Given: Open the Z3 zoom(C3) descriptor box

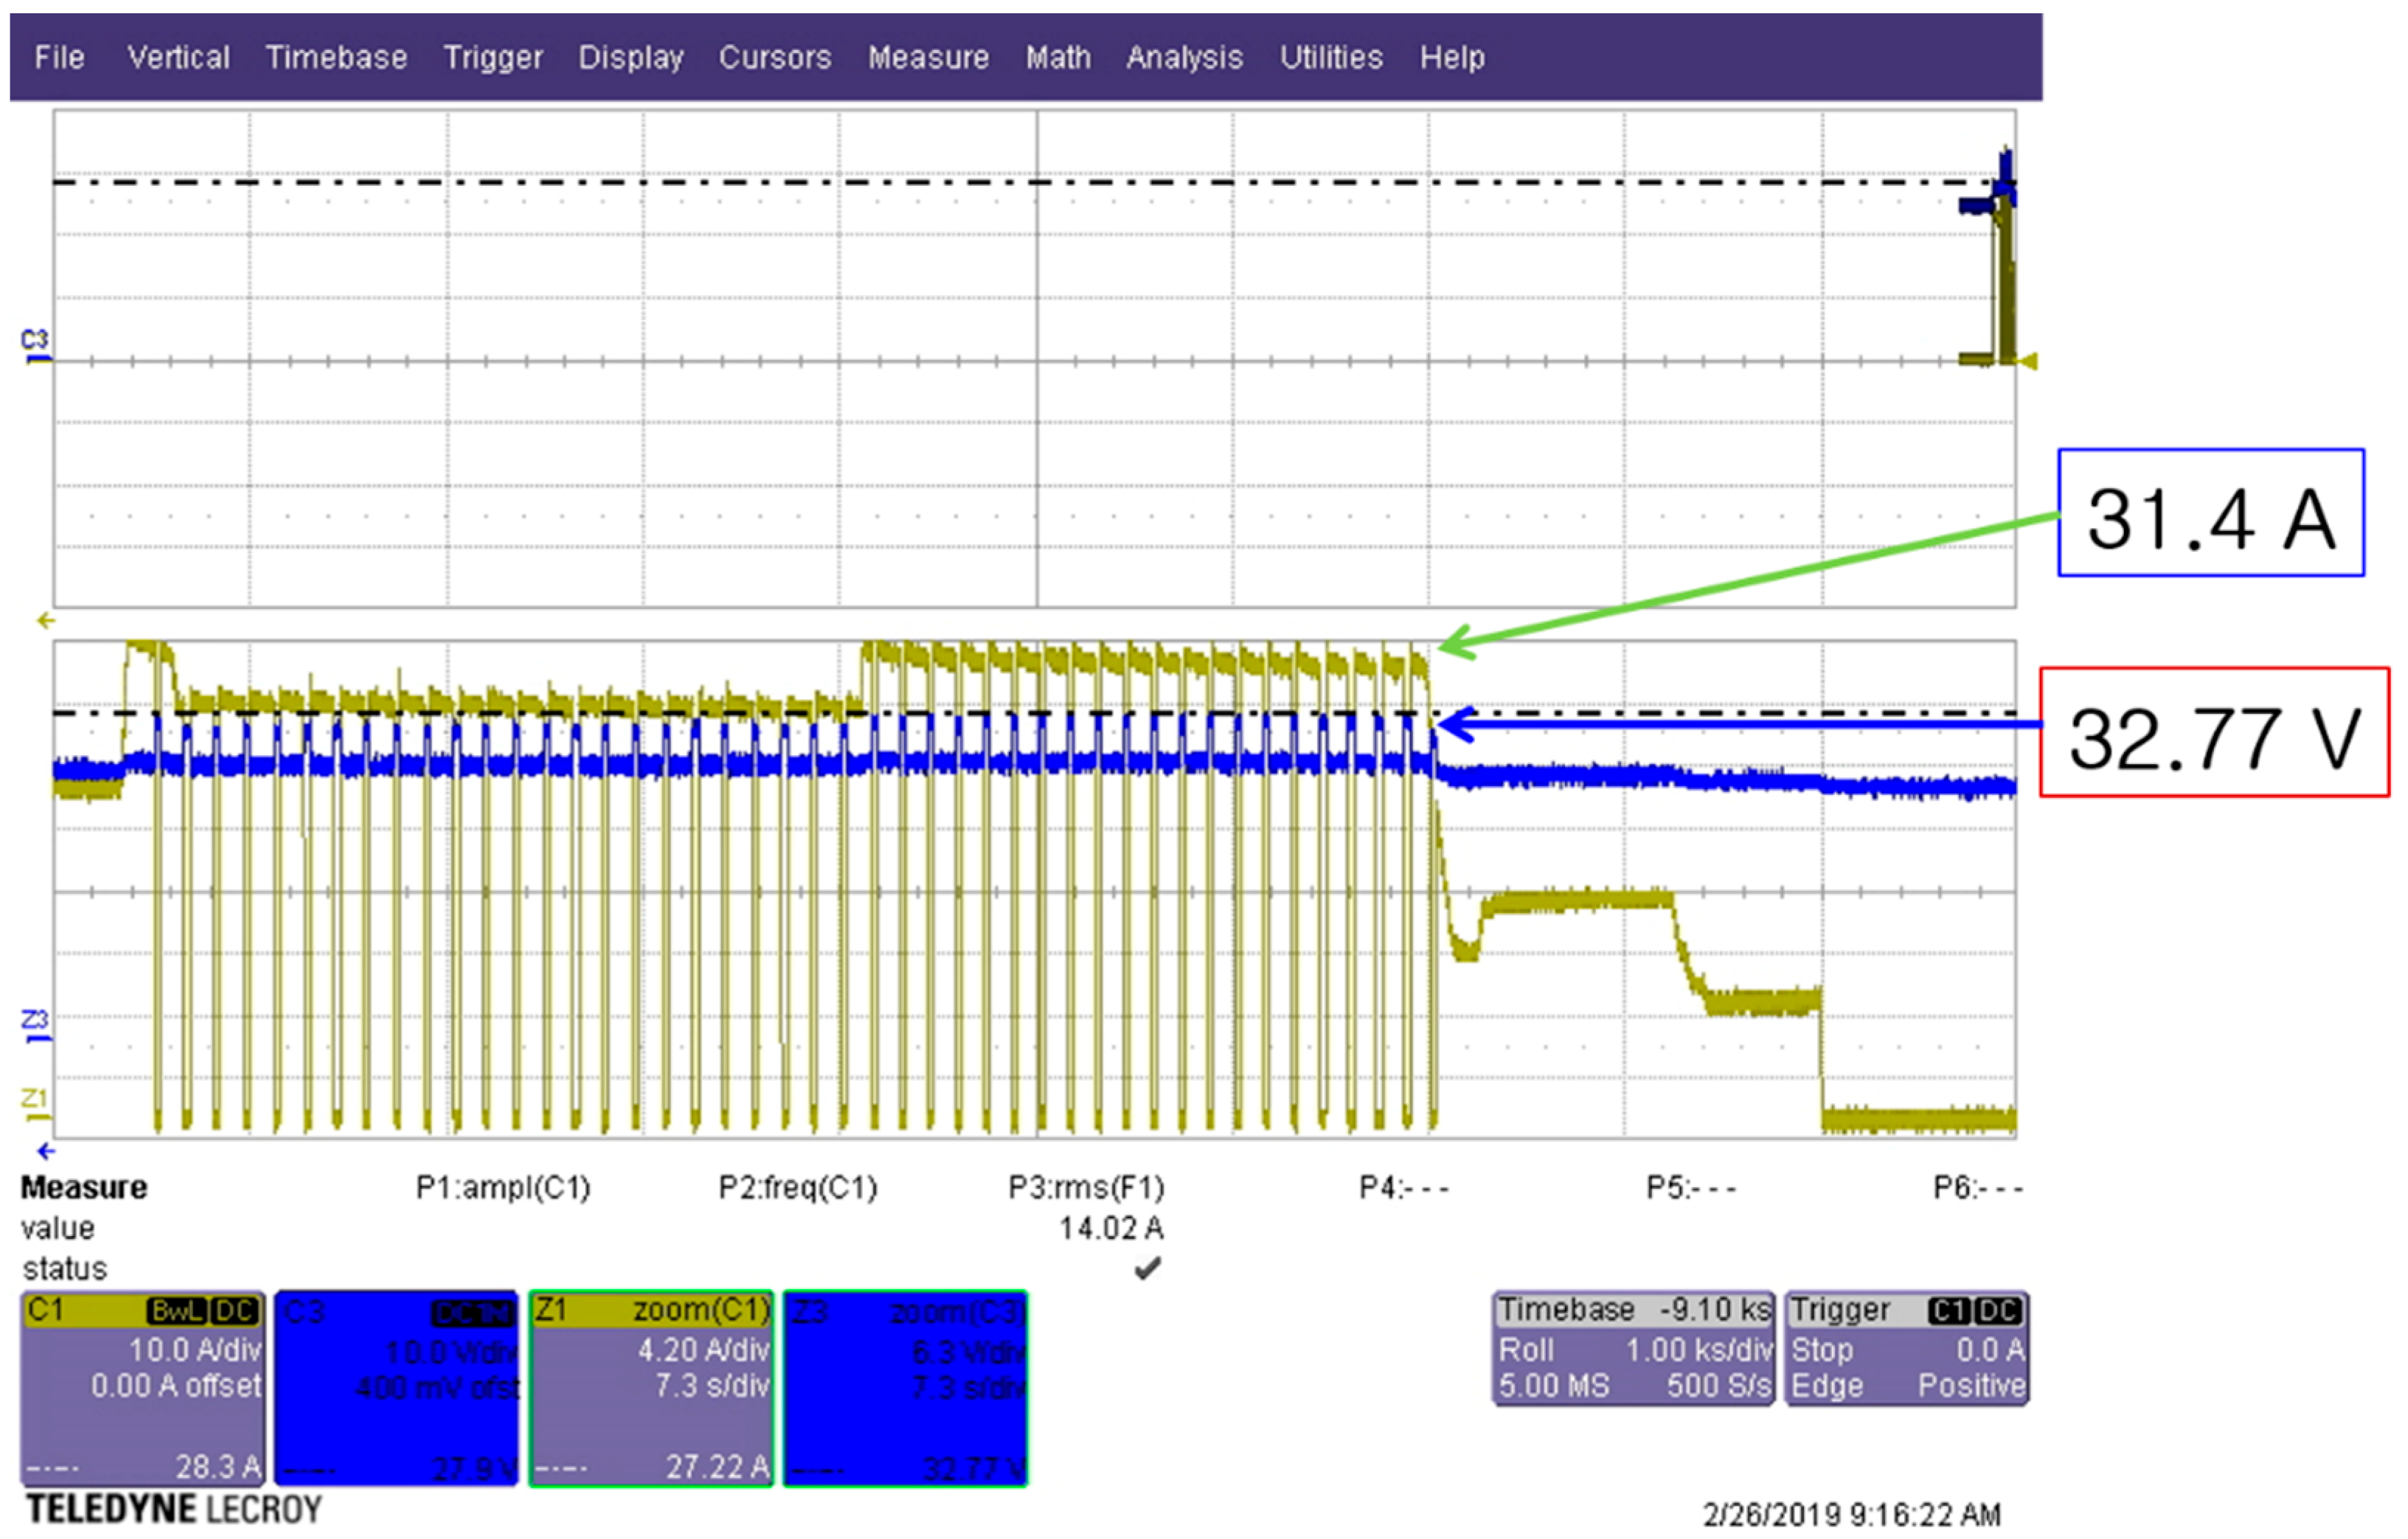Looking at the screenshot, I should 905,1388.
